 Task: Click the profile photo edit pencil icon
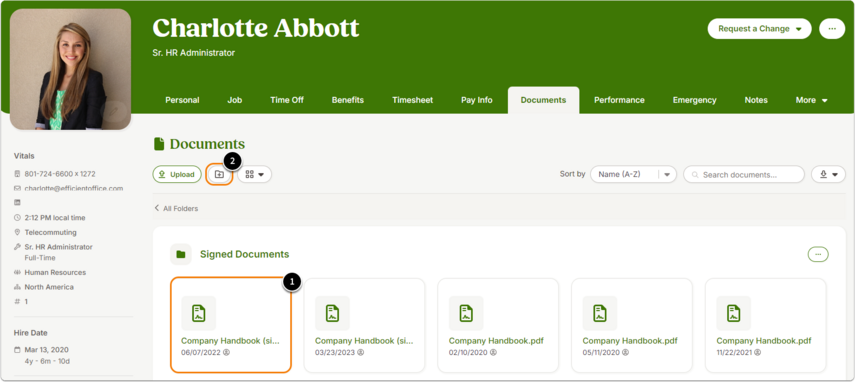coord(113,111)
